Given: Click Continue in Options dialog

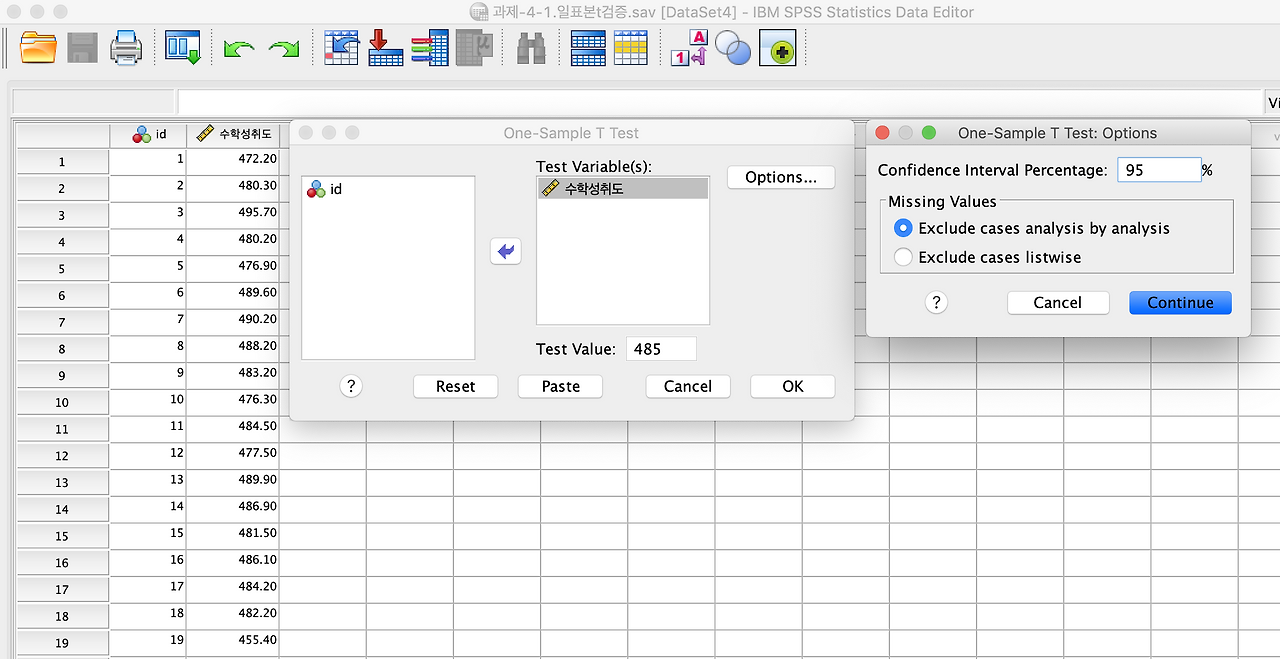Looking at the screenshot, I should [x=1180, y=302].
